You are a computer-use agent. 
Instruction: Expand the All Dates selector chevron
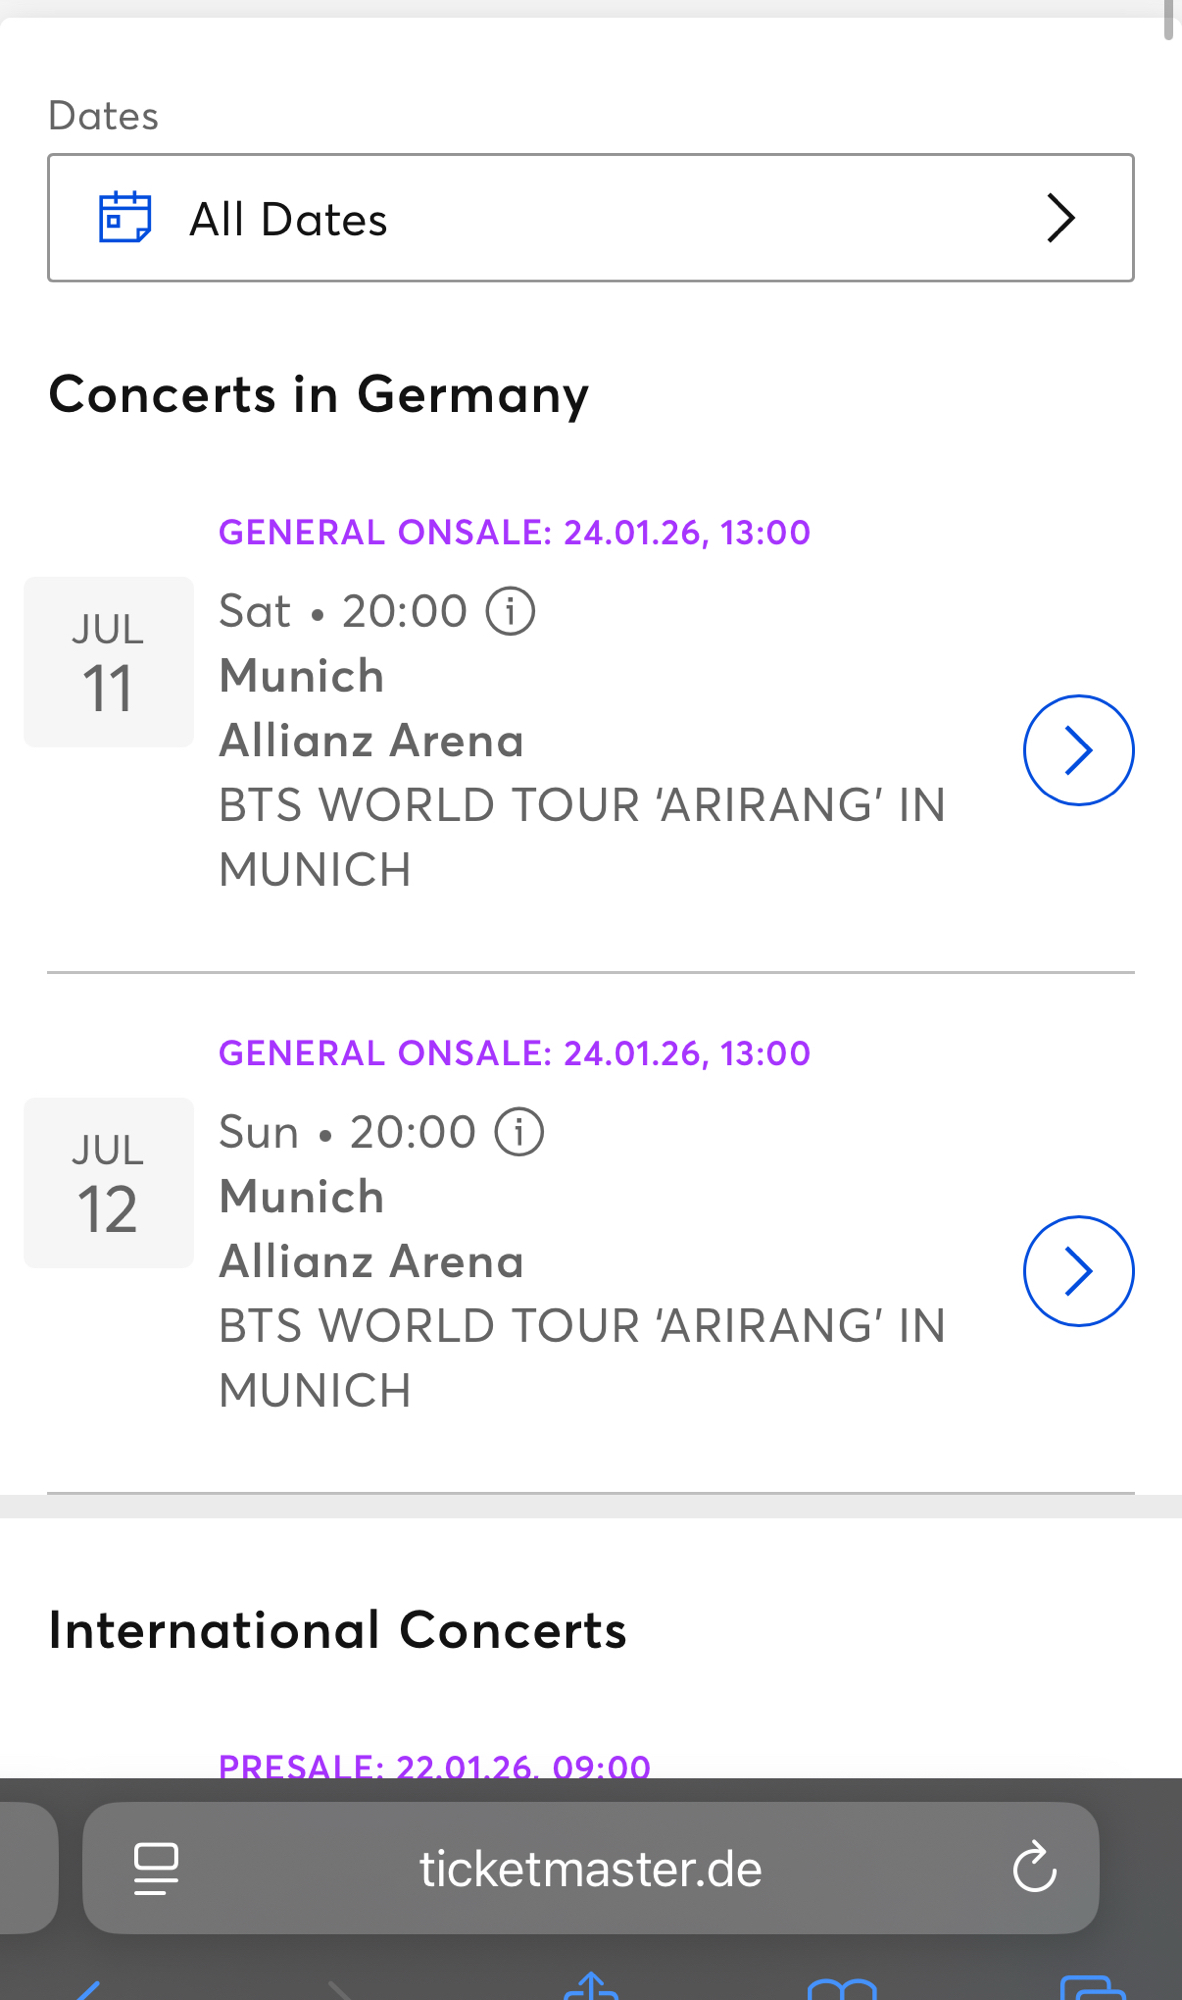click(x=1061, y=218)
